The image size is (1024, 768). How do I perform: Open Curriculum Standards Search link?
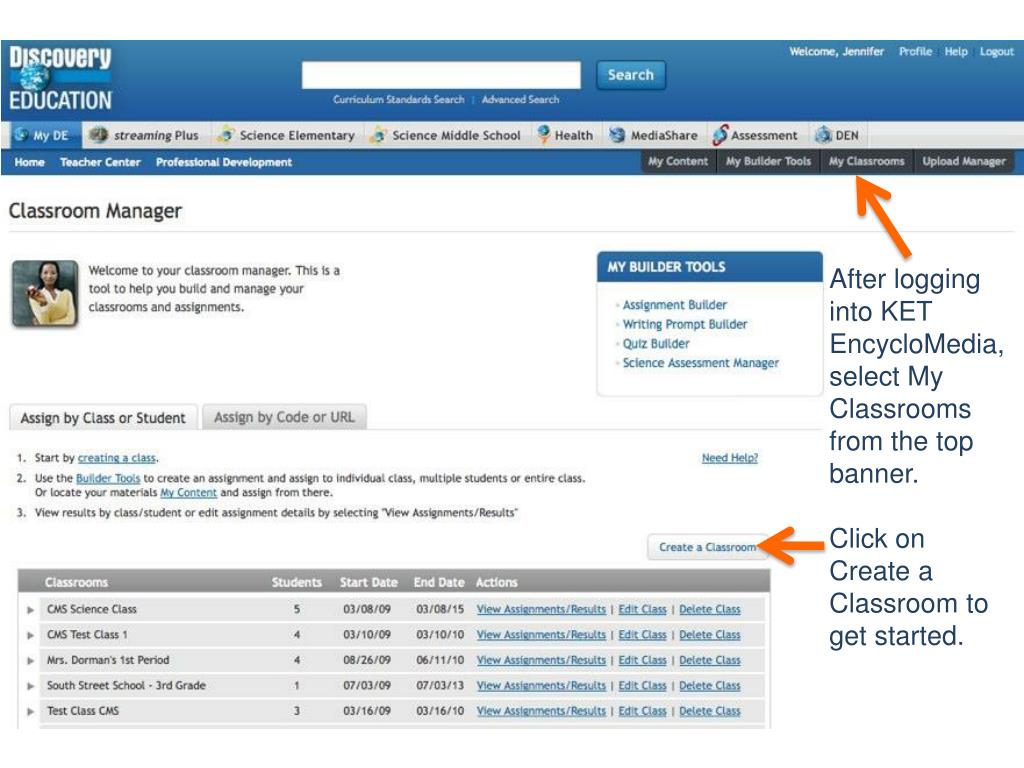pyautogui.click(x=398, y=99)
